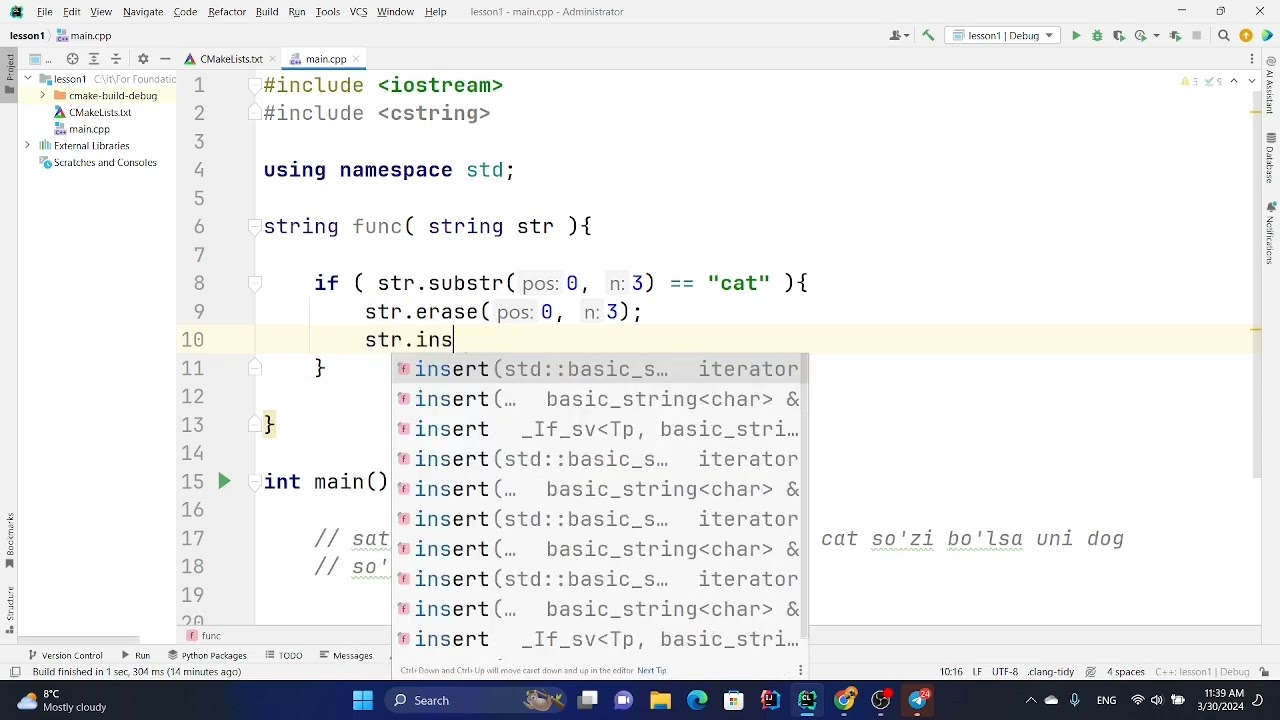The width and height of the screenshot is (1280, 720).
Task: Open completion popup options menu
Action: pos(801,671)
